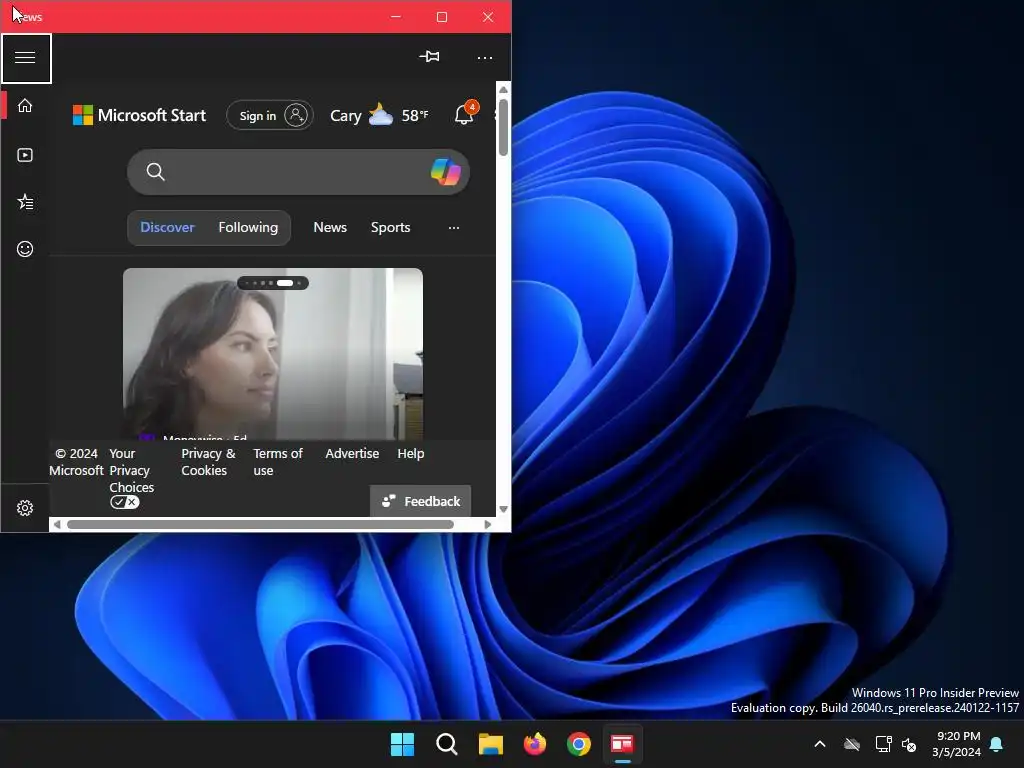Open the Privacy & Cookies link

tap(208, 462)
